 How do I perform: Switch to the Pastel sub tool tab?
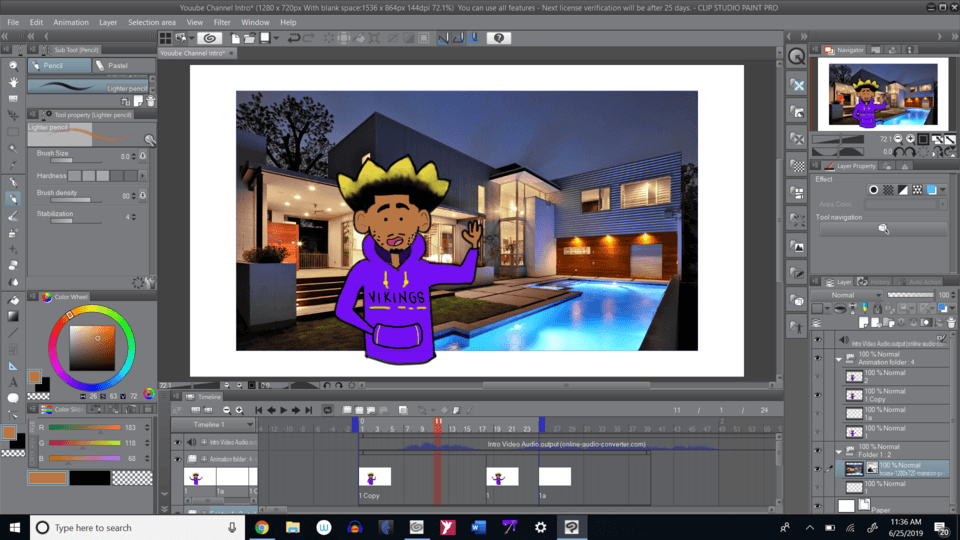coord(118,65)
